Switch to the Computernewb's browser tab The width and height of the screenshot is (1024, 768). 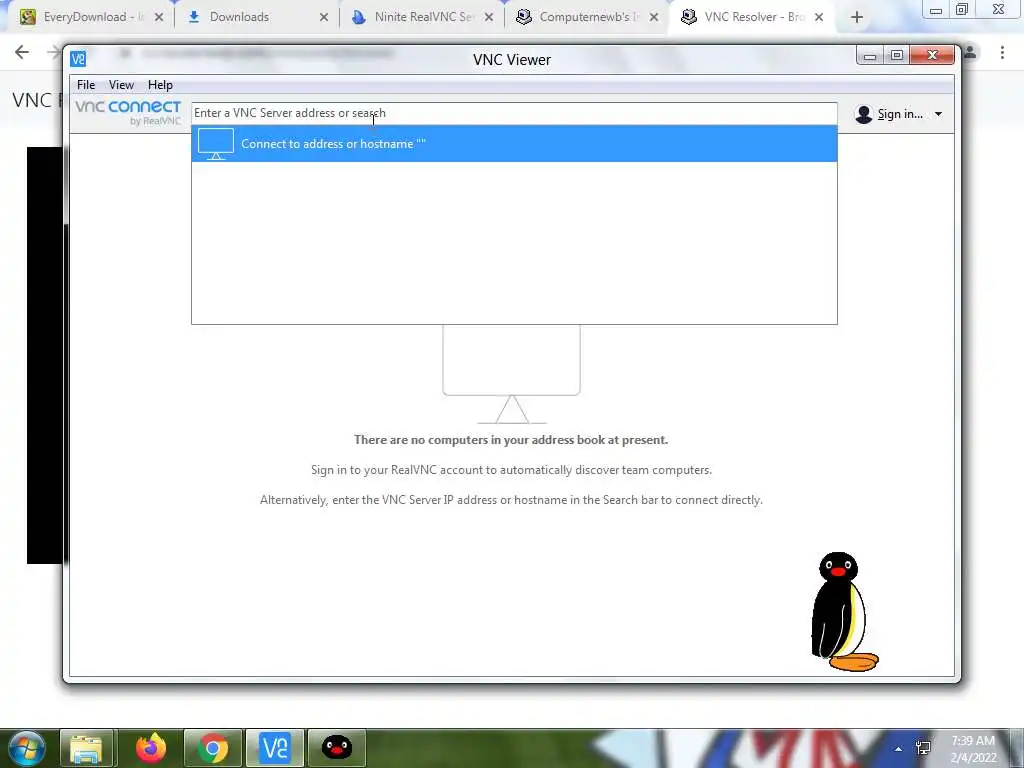click(x=588, y=17)
